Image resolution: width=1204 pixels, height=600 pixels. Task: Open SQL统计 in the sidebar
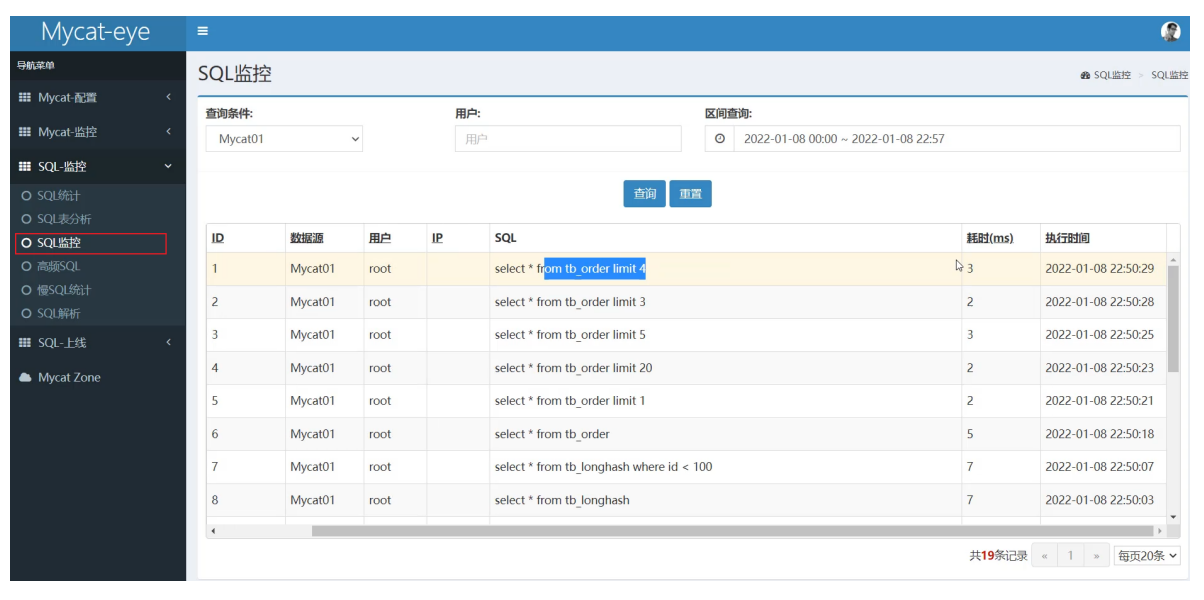pos(58,196)
